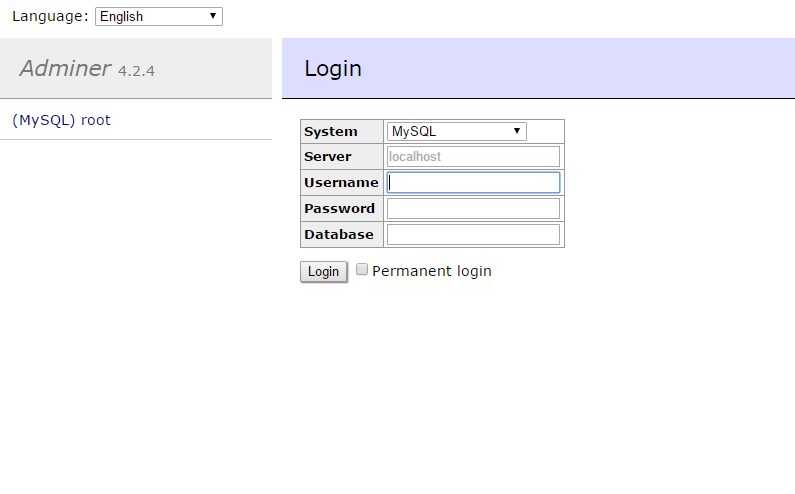Click the arrow on the Language select box
The width and height of the screenshot is (795, 494).
point(213,16)
